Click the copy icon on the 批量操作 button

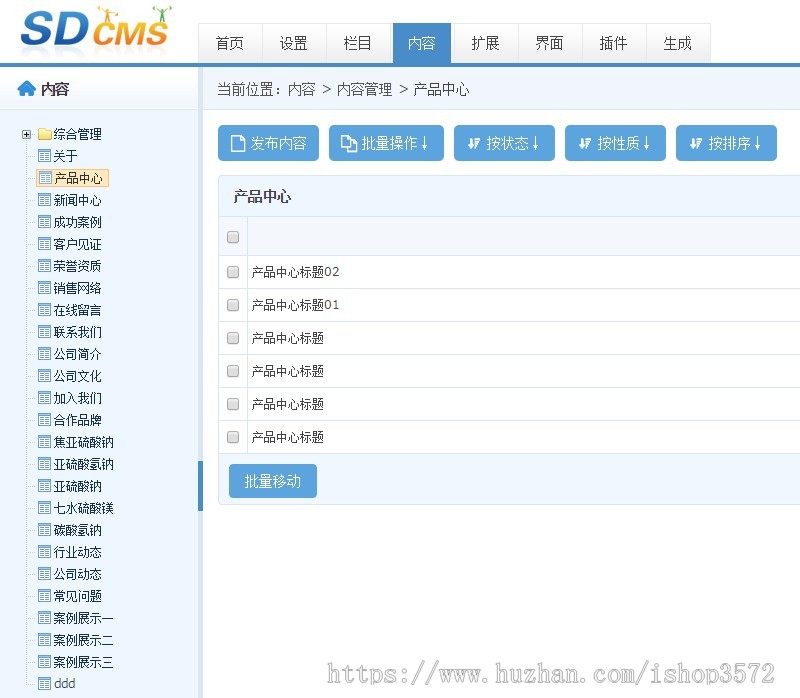click(x=349, y=143)
